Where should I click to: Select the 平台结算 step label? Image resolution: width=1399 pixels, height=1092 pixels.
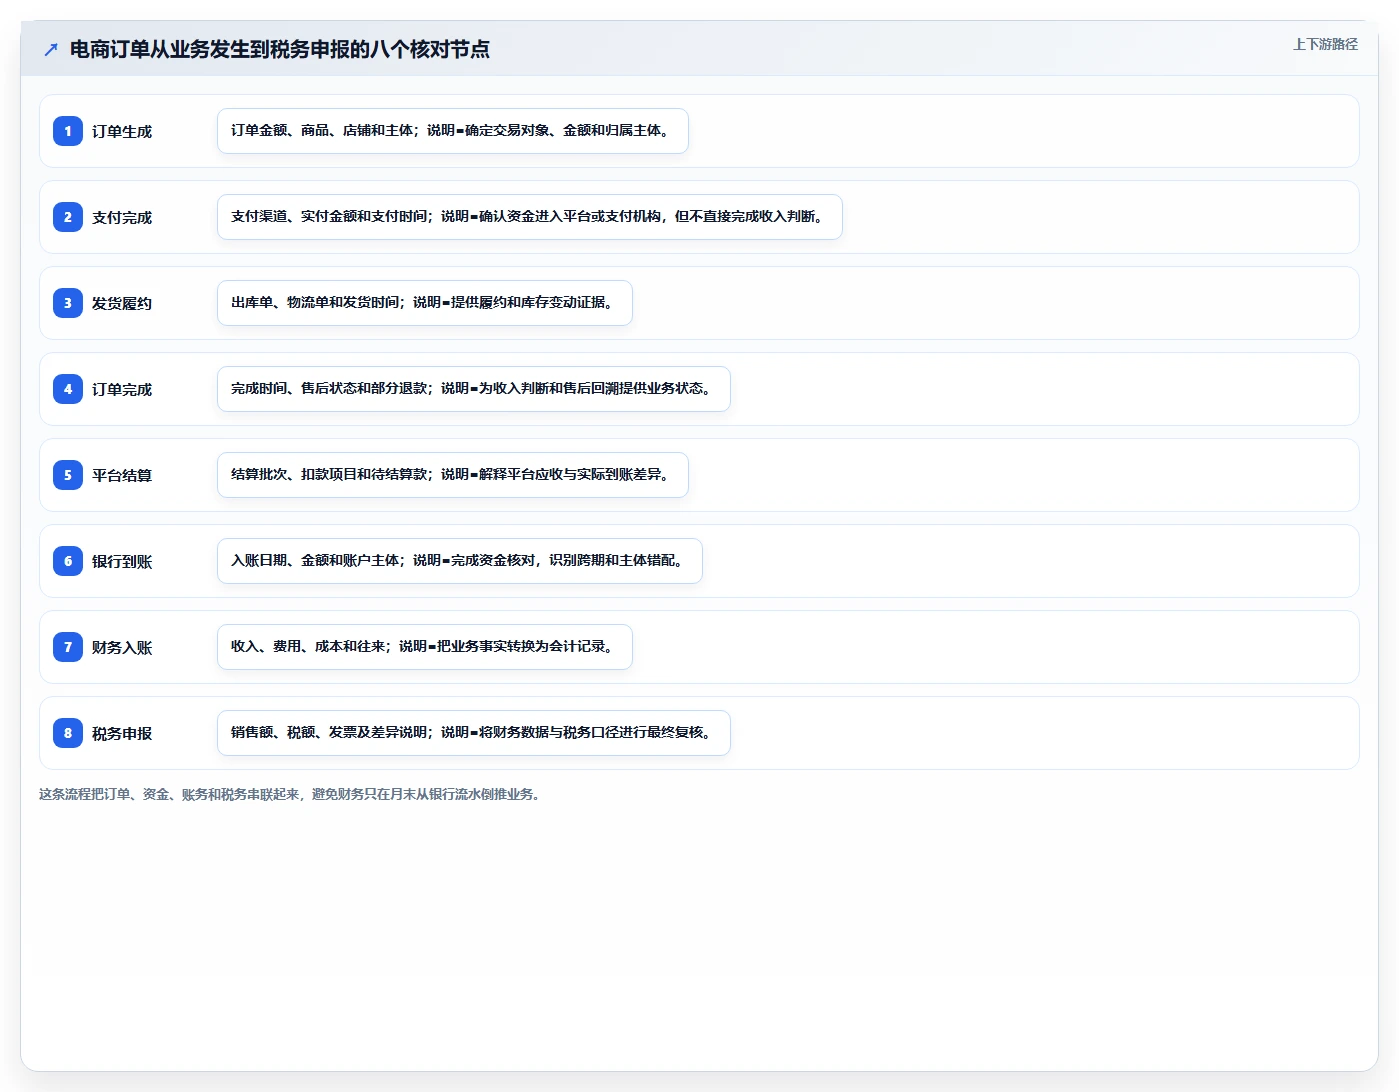tap(122, 475)
